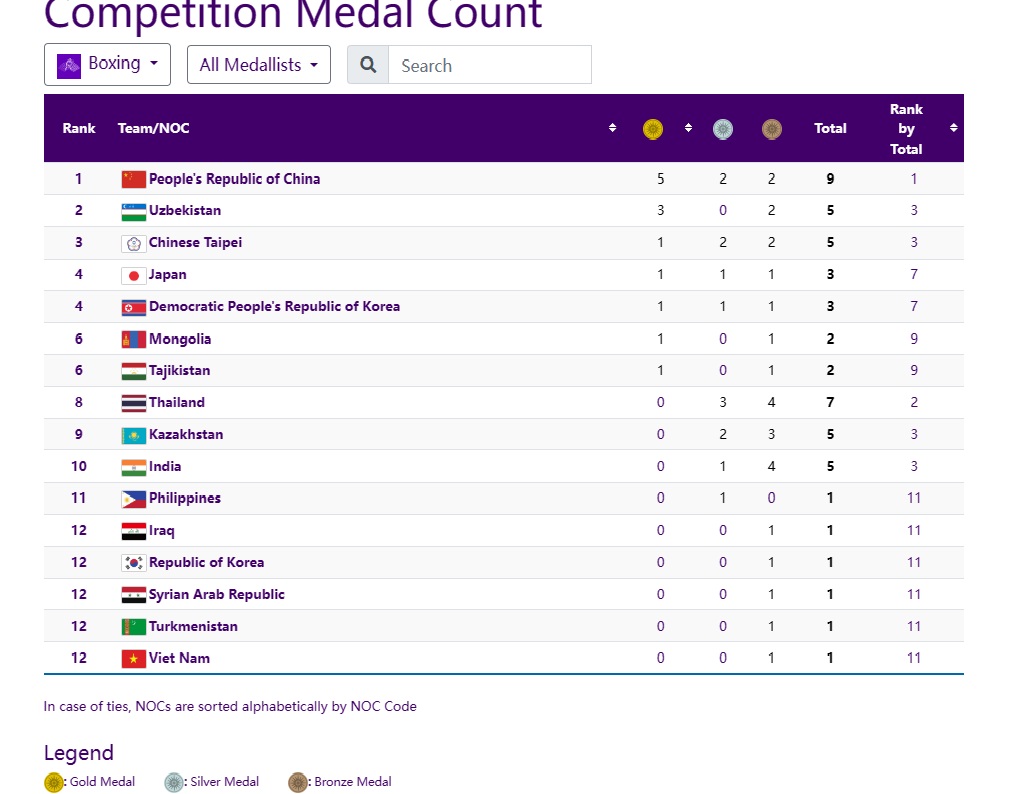Click China's gold medal count 5

tap(660, 179)
